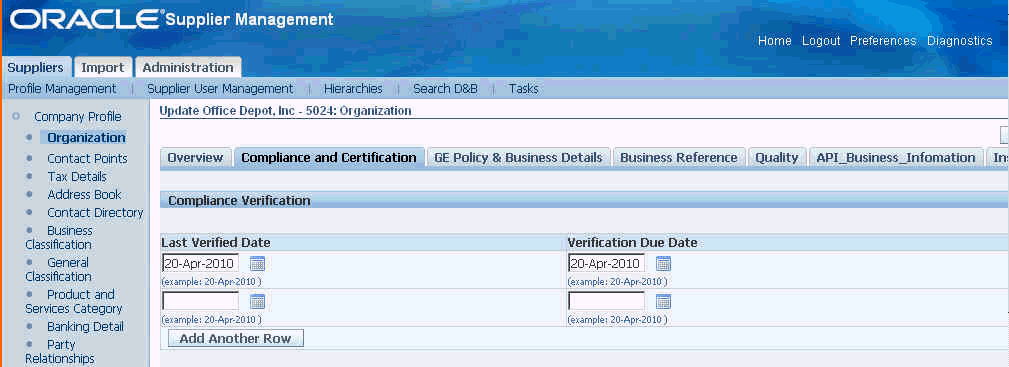Click the empty Verification Due Date field
The height and width of the screenshot is (367, 1009).
(x=606, y=301)
